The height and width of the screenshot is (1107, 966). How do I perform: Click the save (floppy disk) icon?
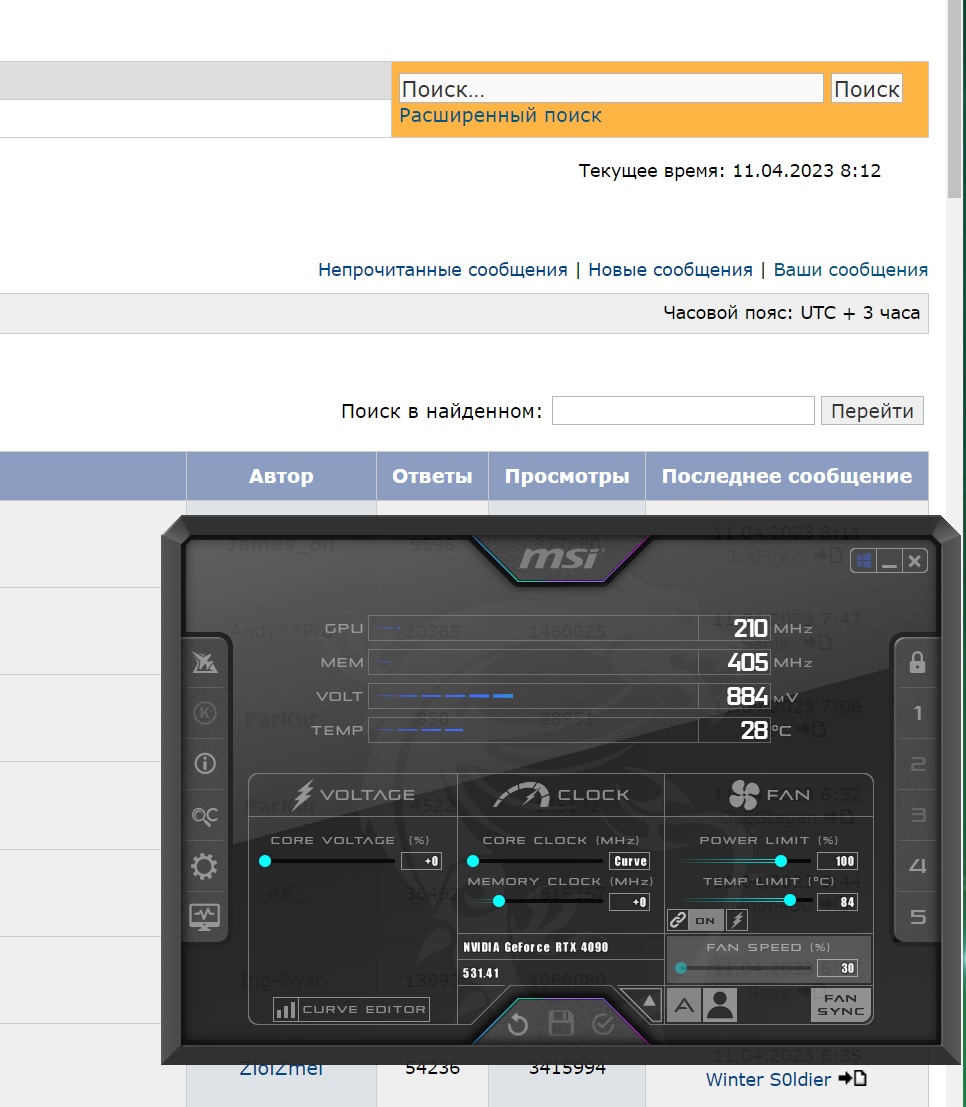(x=561, y=1023)
